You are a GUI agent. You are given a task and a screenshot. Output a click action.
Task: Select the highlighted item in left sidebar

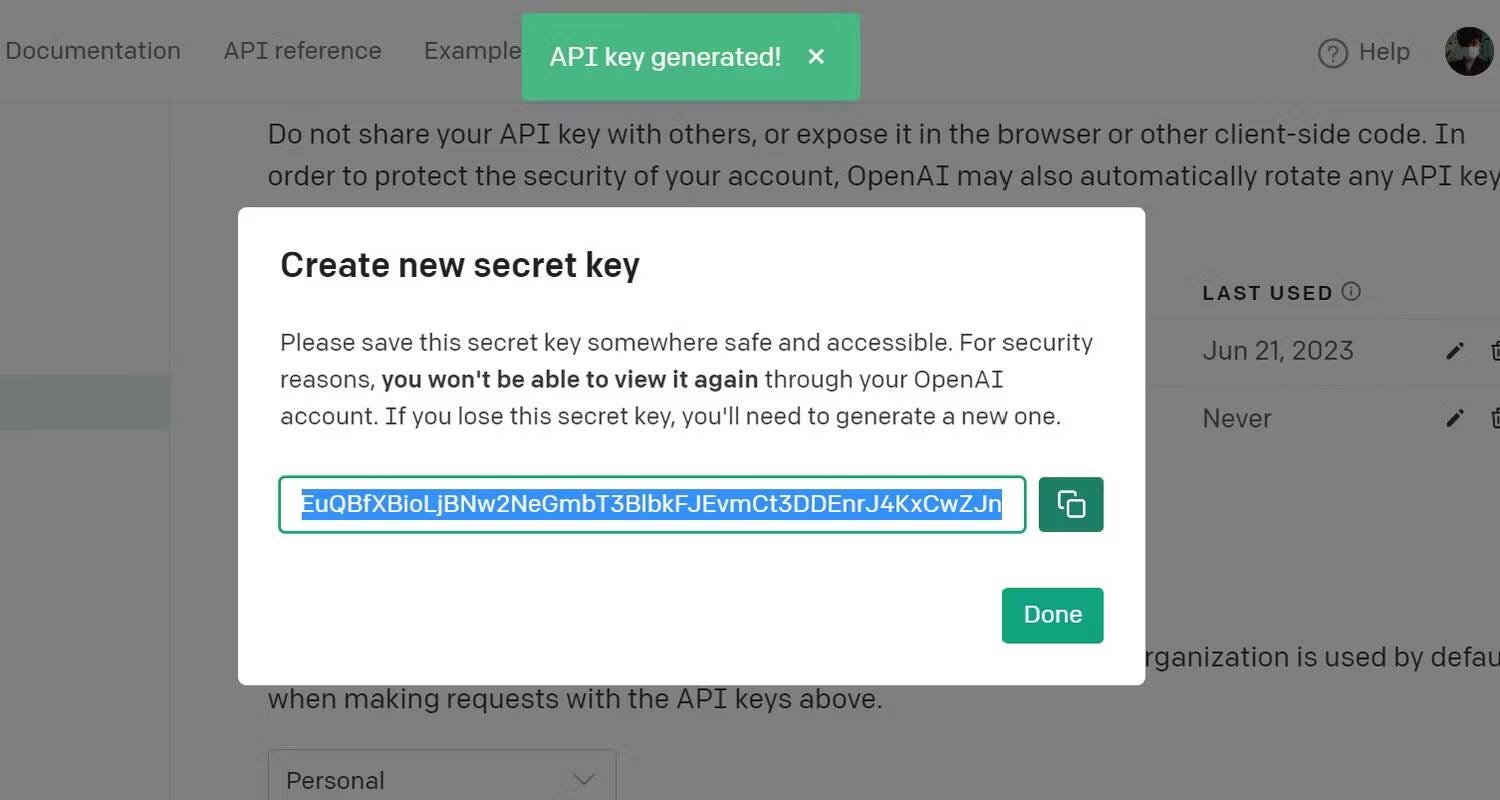click(x=84, y=403)
